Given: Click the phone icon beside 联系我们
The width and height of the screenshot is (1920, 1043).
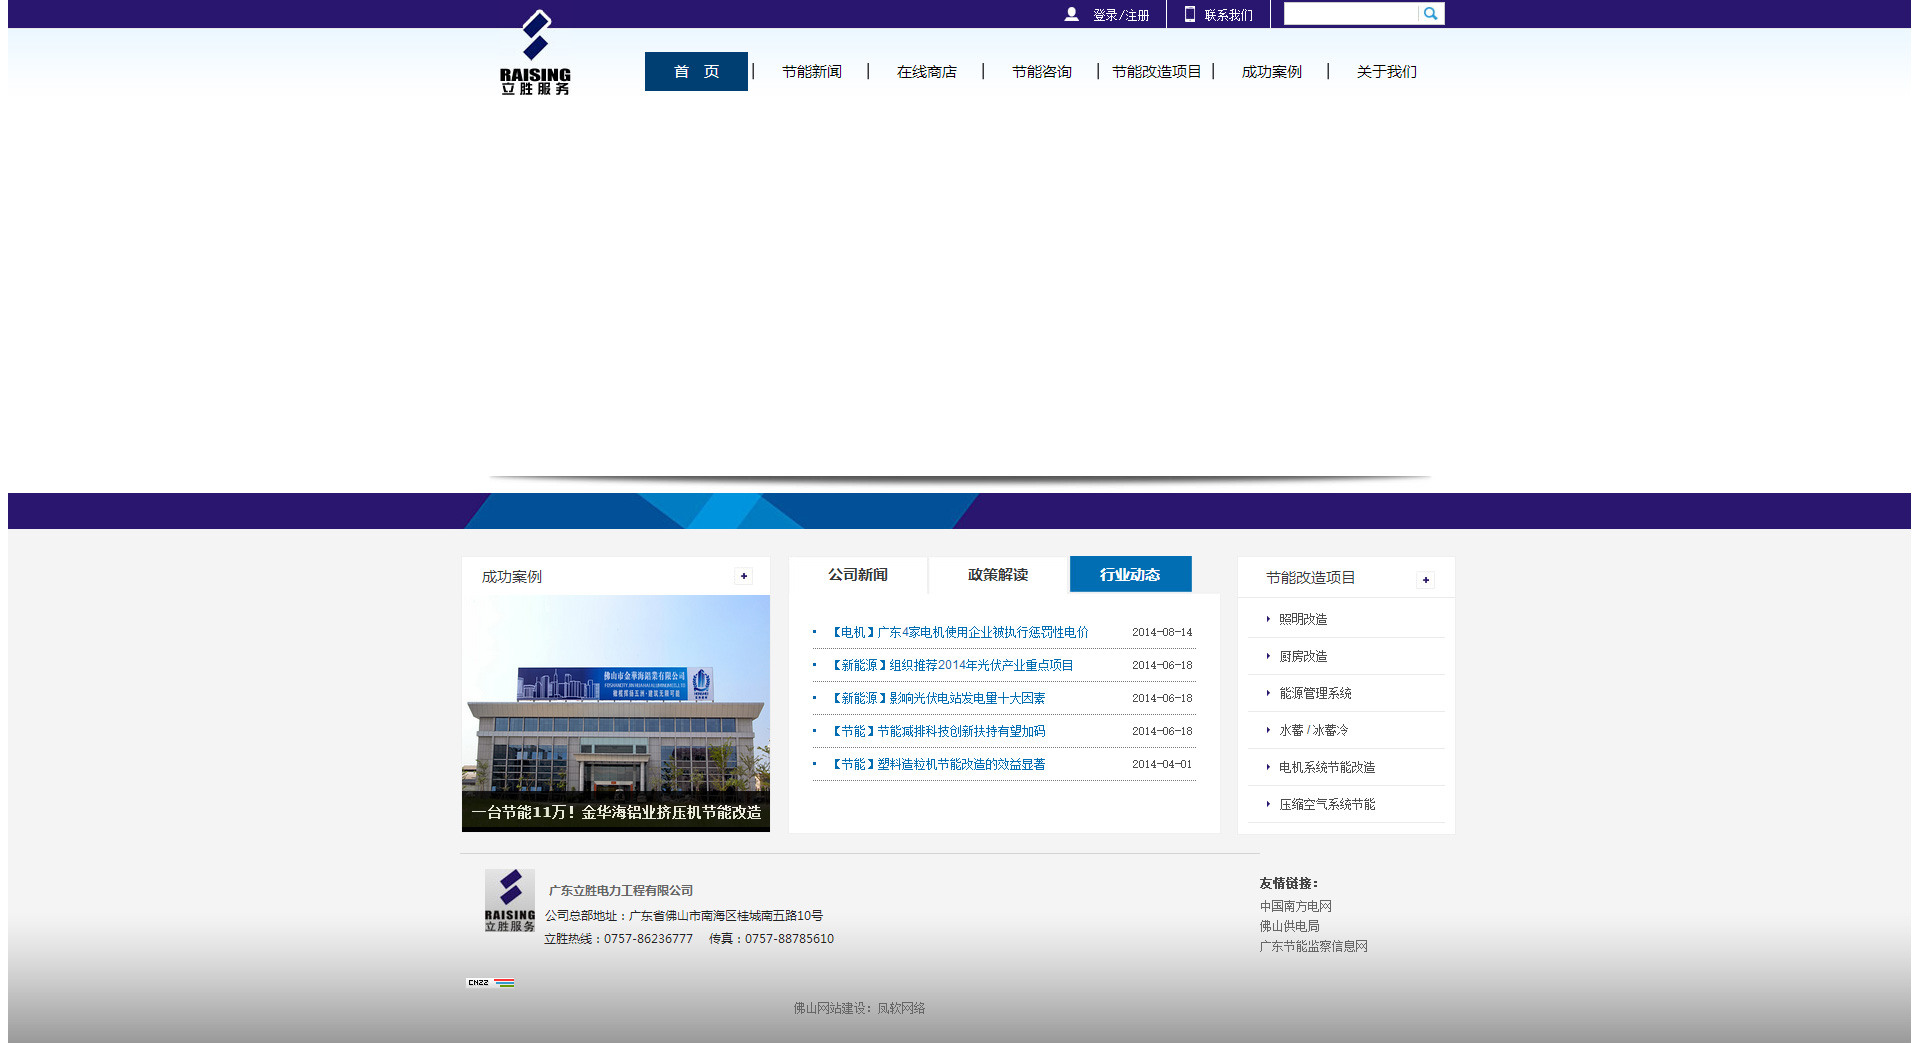Looking at the screenshot, I should pos(1190,14).
